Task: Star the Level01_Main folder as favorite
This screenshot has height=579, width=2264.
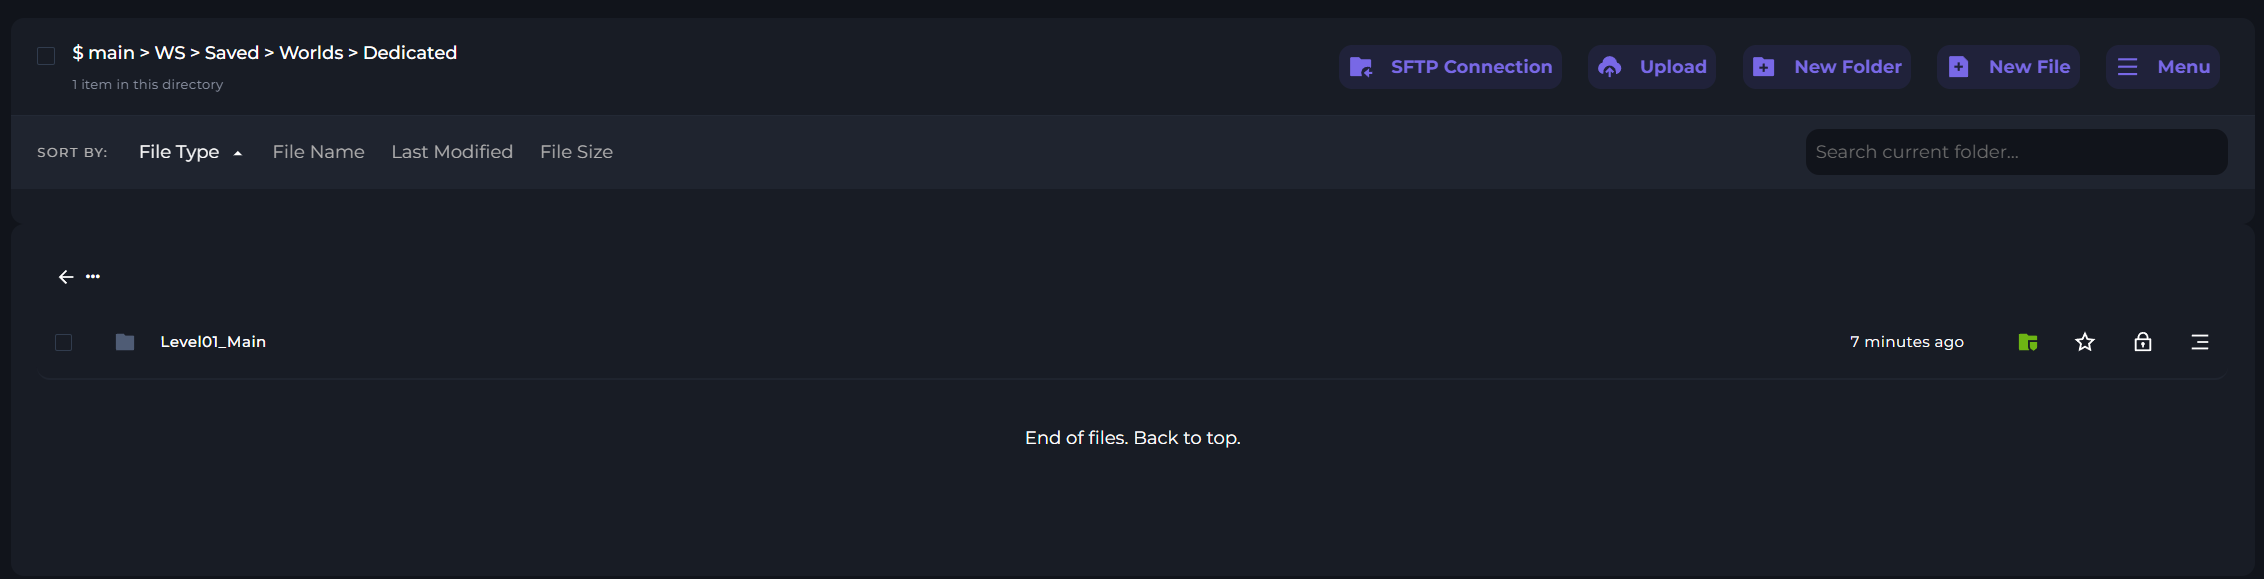Action: (x=2085, y=342)
